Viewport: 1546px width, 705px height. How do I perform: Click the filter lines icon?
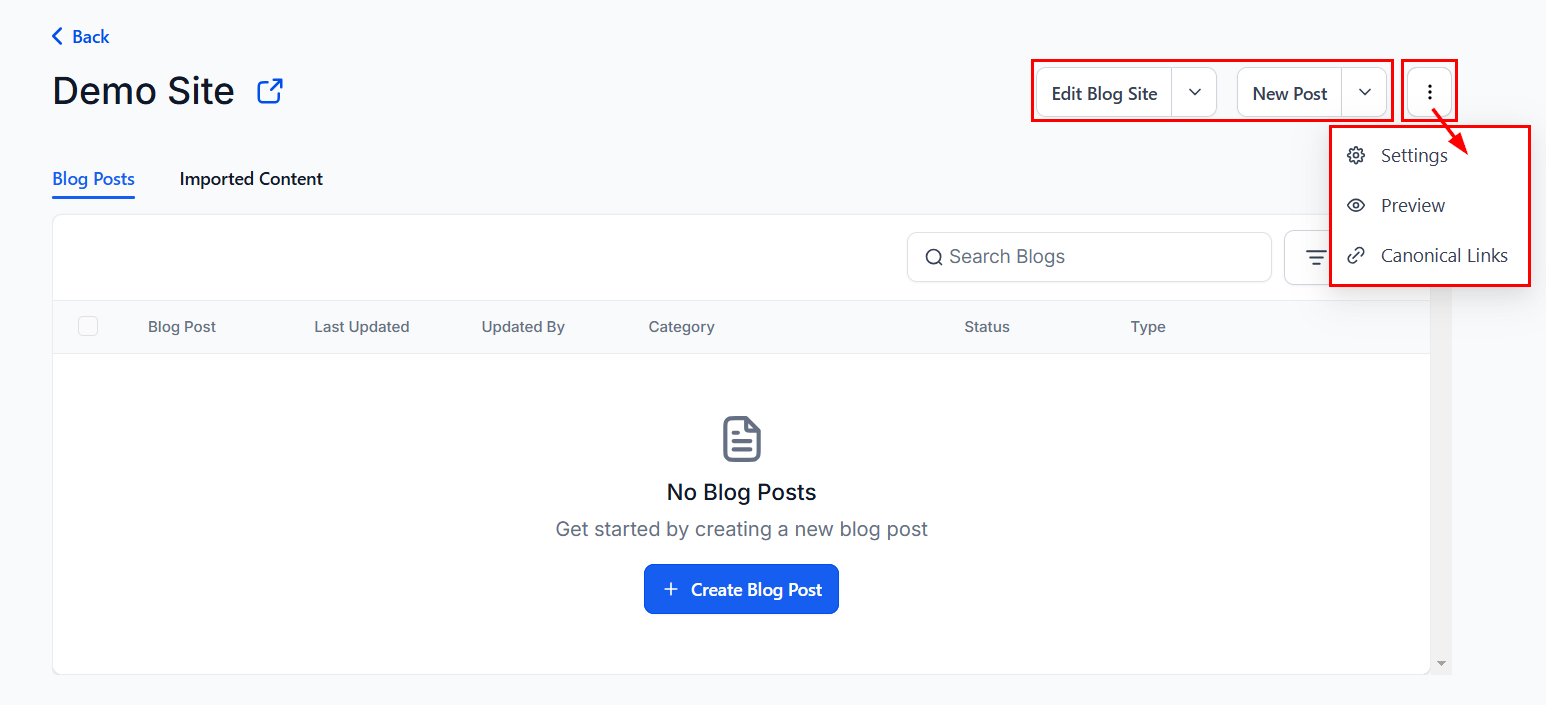click(x=1316, y=258)
